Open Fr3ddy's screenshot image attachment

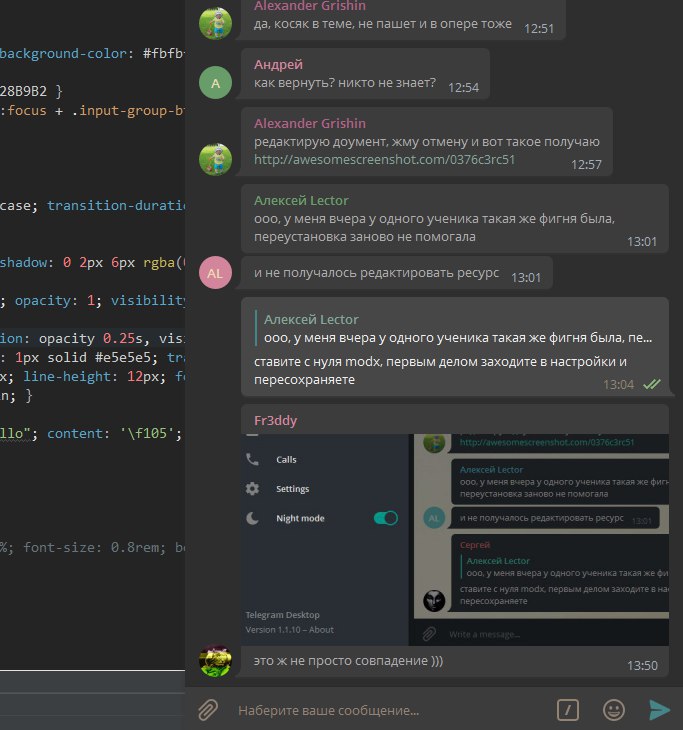click(x=455, y=540)
